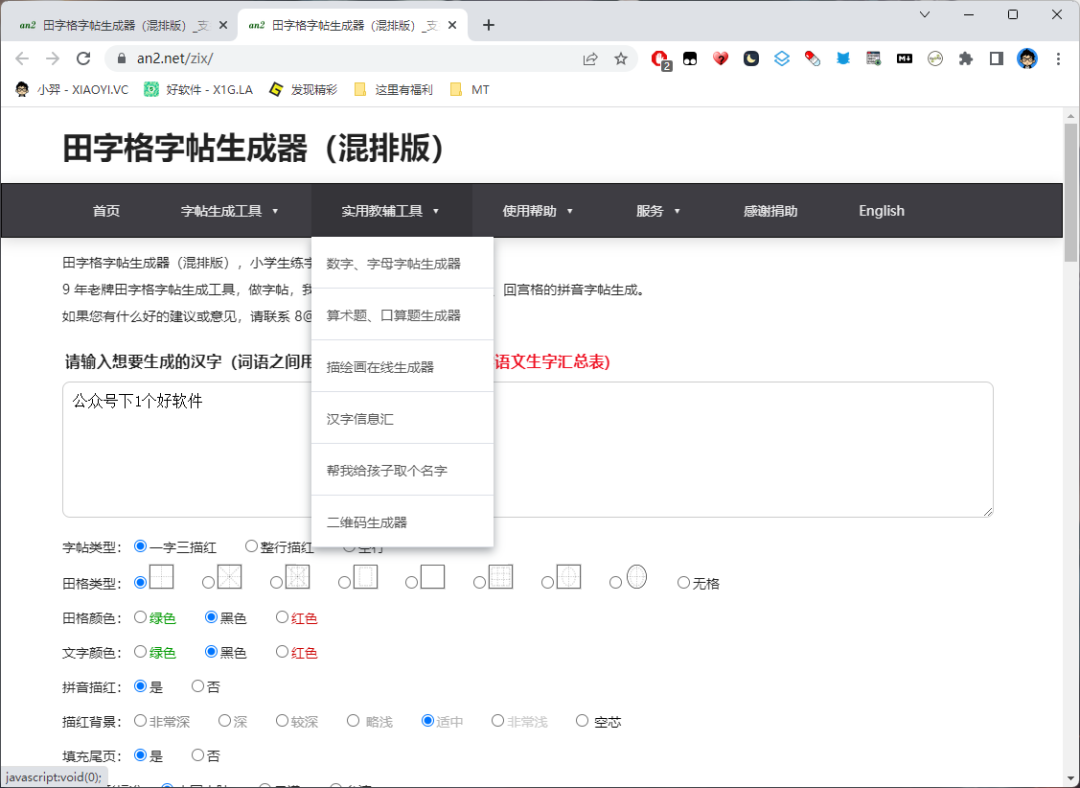Viewport: 1080px width, 788px height.
Task: Click the share page icon in address bar
Action: [591, 59]
